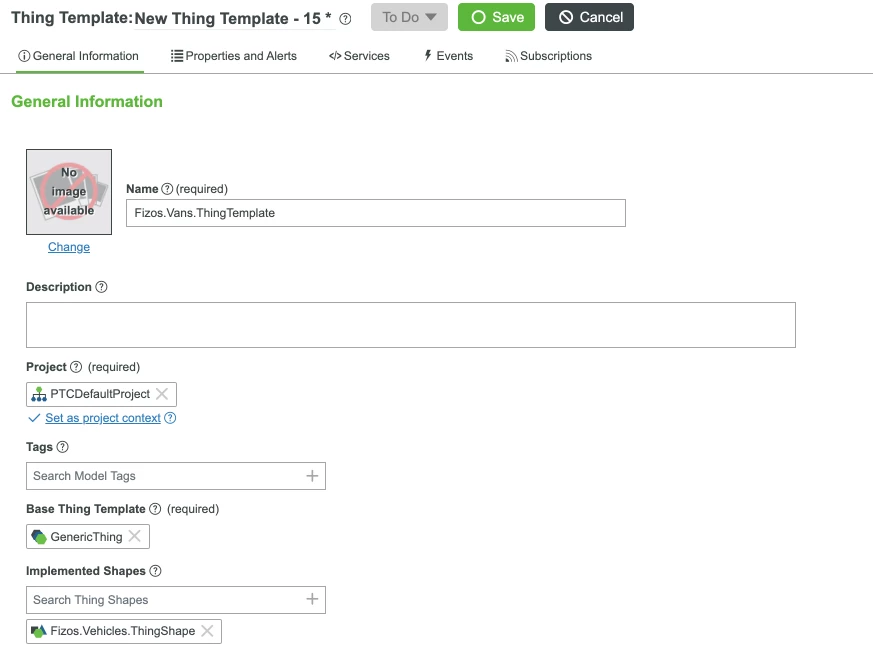Click the check mark beside Set as project context
Image resolution: width=873 pixels, height=656 pixels.
pyautogui.click(x=34, y=418)
